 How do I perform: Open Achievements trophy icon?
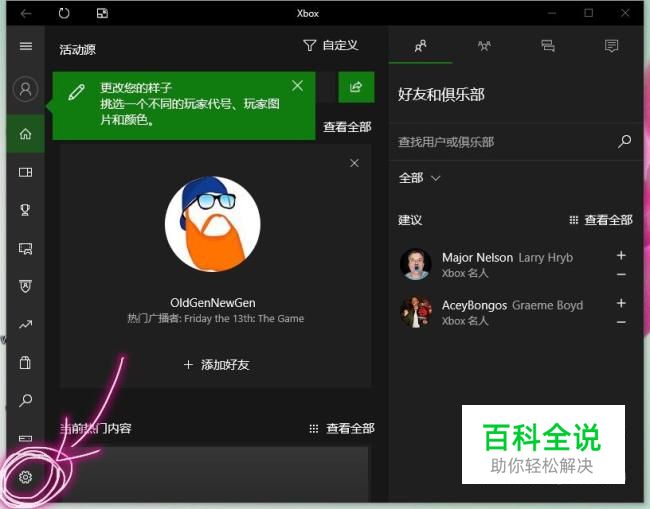tap(25, 210)
